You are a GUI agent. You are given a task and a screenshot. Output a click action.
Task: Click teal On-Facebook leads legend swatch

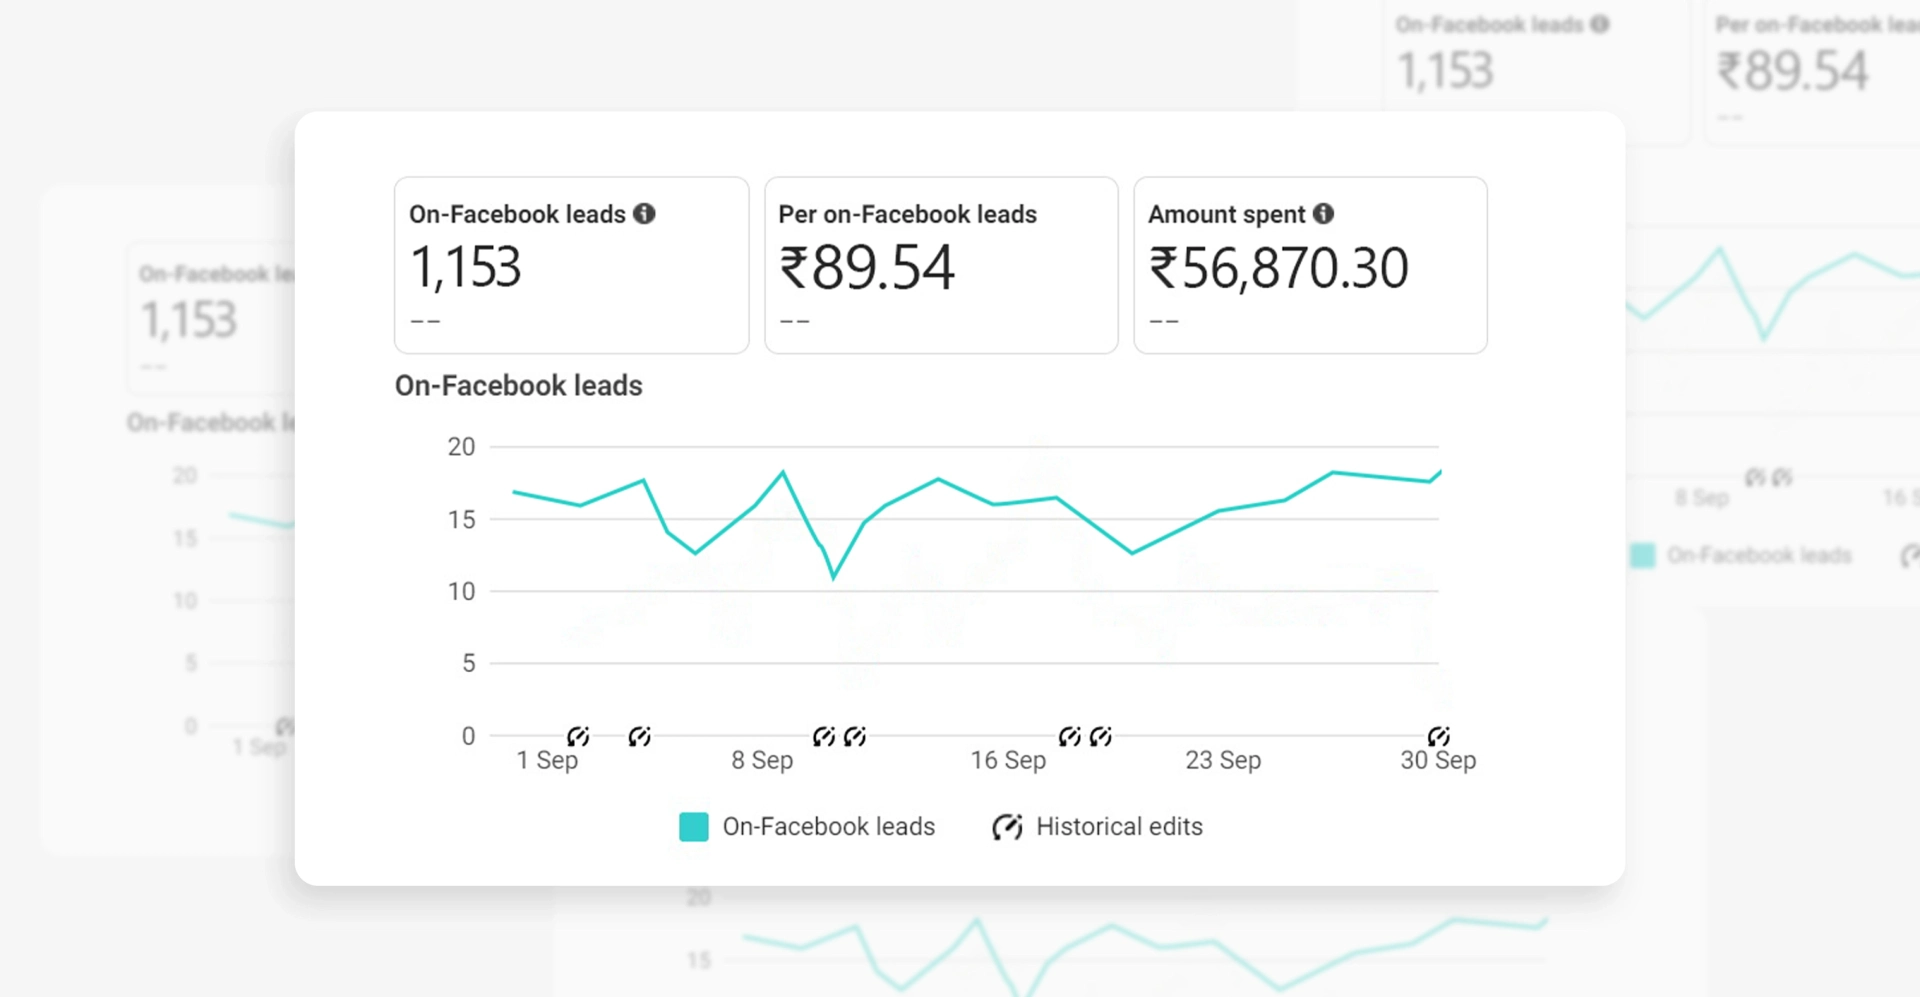(x=694, y=827)
